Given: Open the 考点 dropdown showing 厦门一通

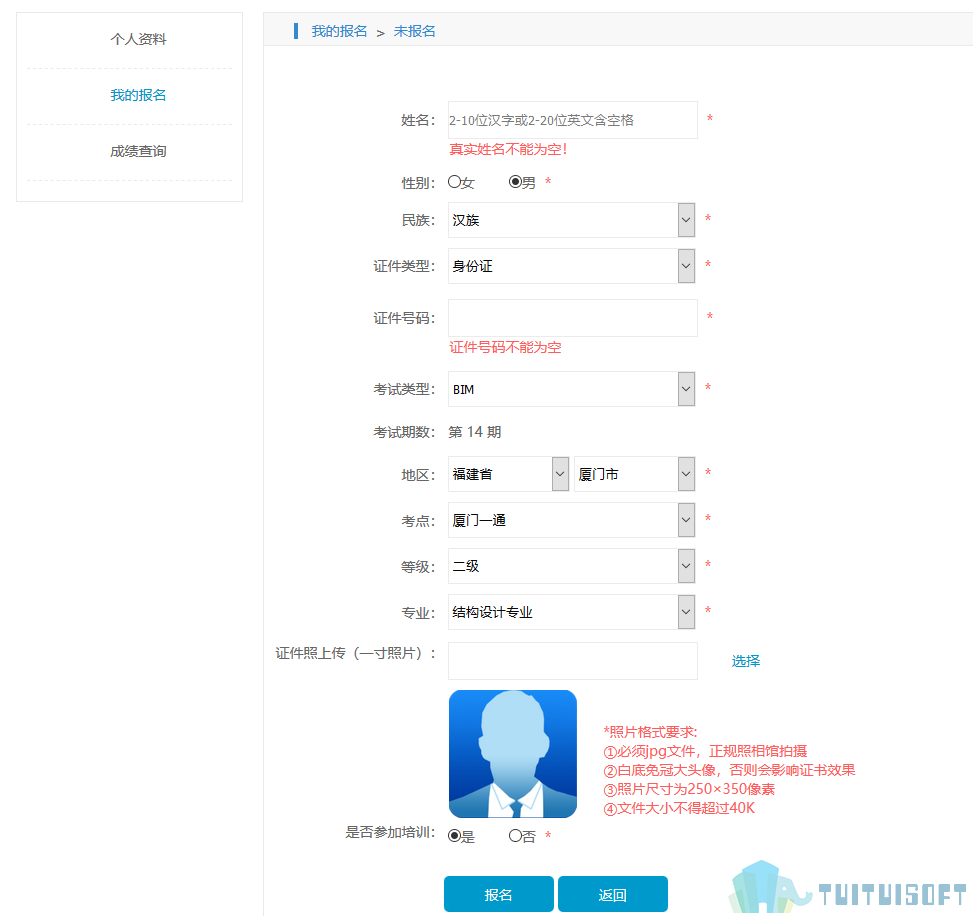Looking at the screenshot, I should [571, 520].
